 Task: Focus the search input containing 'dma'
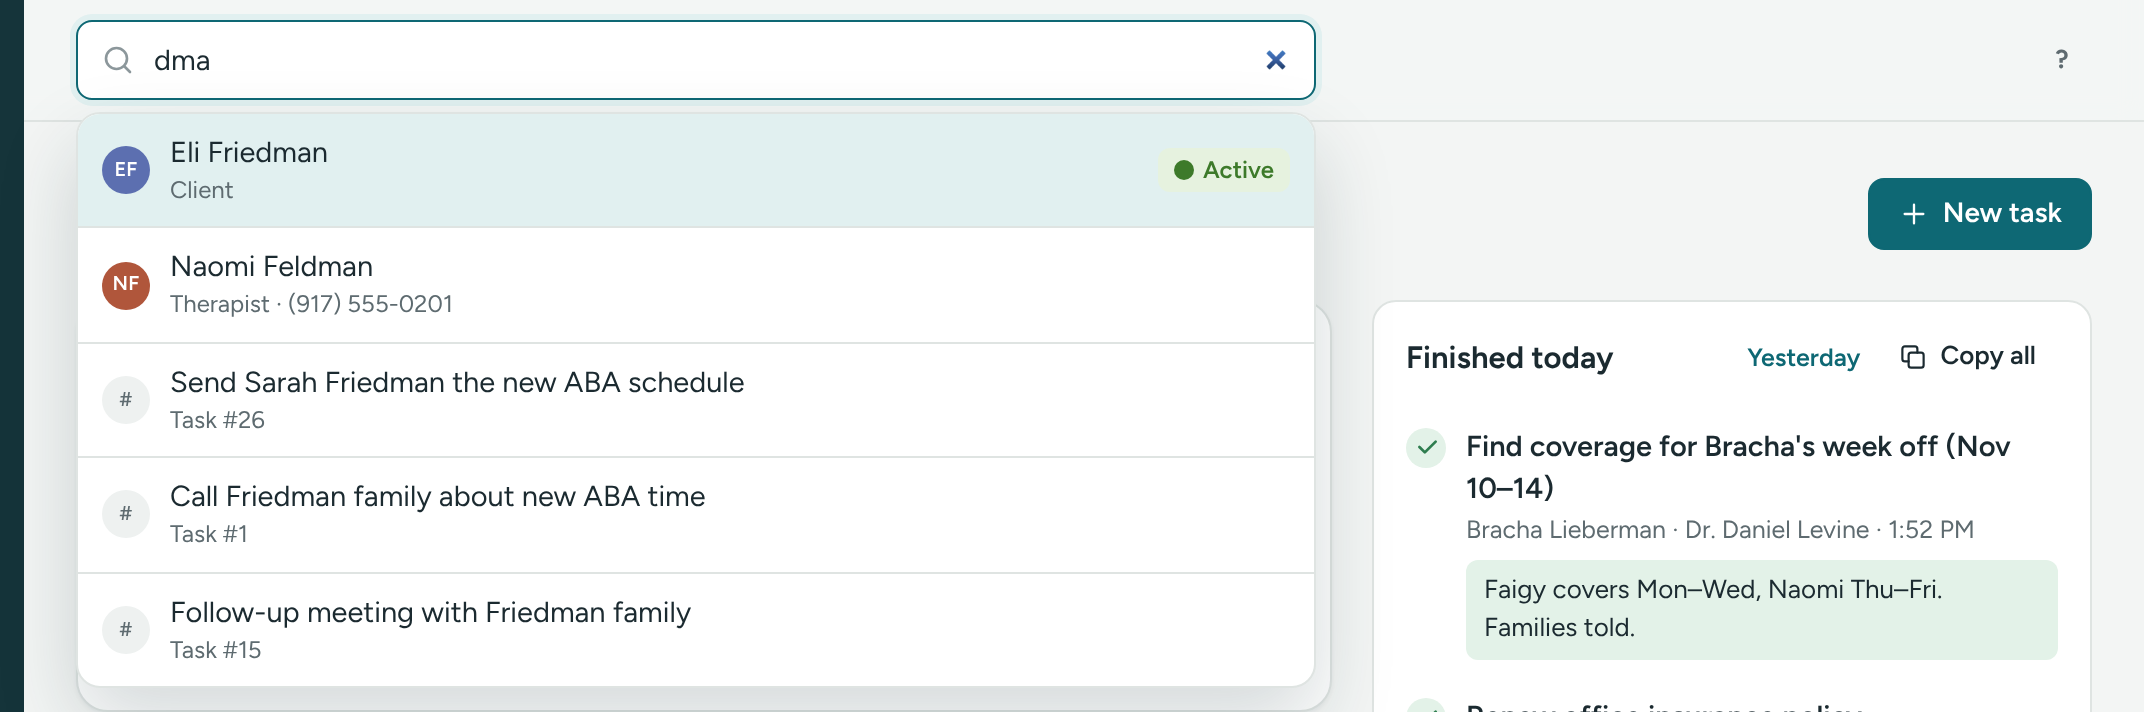(x=695, y=60)
